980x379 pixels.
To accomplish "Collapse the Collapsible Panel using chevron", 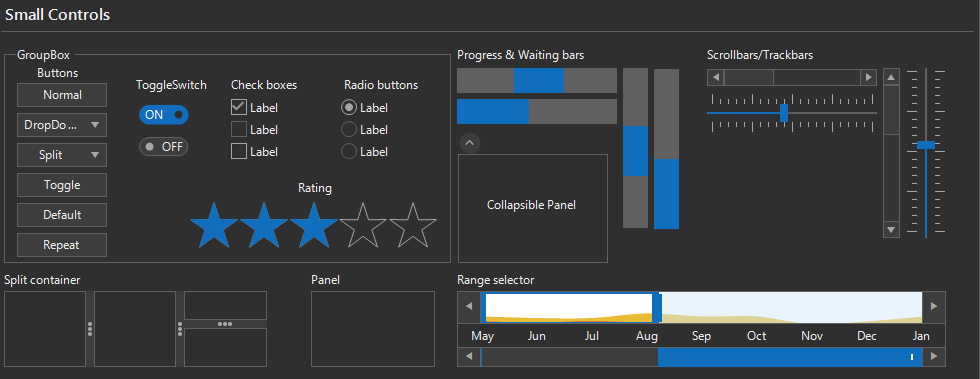I will 470,143.
